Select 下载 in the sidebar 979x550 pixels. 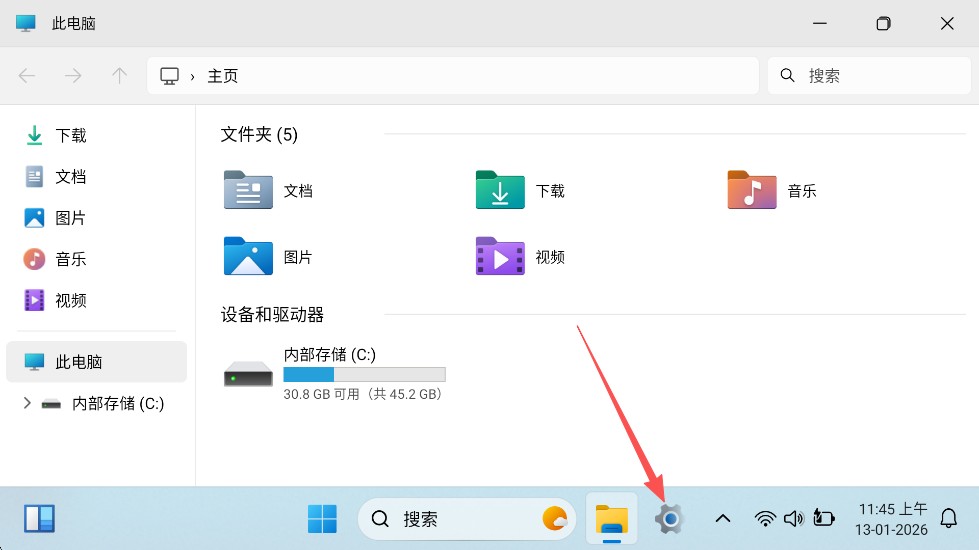pyautogui.click(x=70, y=135)
